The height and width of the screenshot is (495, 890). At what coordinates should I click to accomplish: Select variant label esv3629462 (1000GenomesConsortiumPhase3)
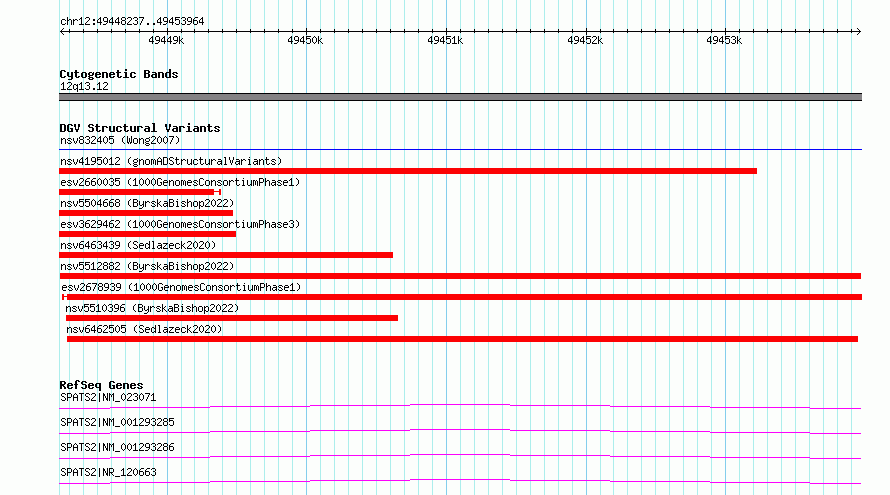(180, 224)
